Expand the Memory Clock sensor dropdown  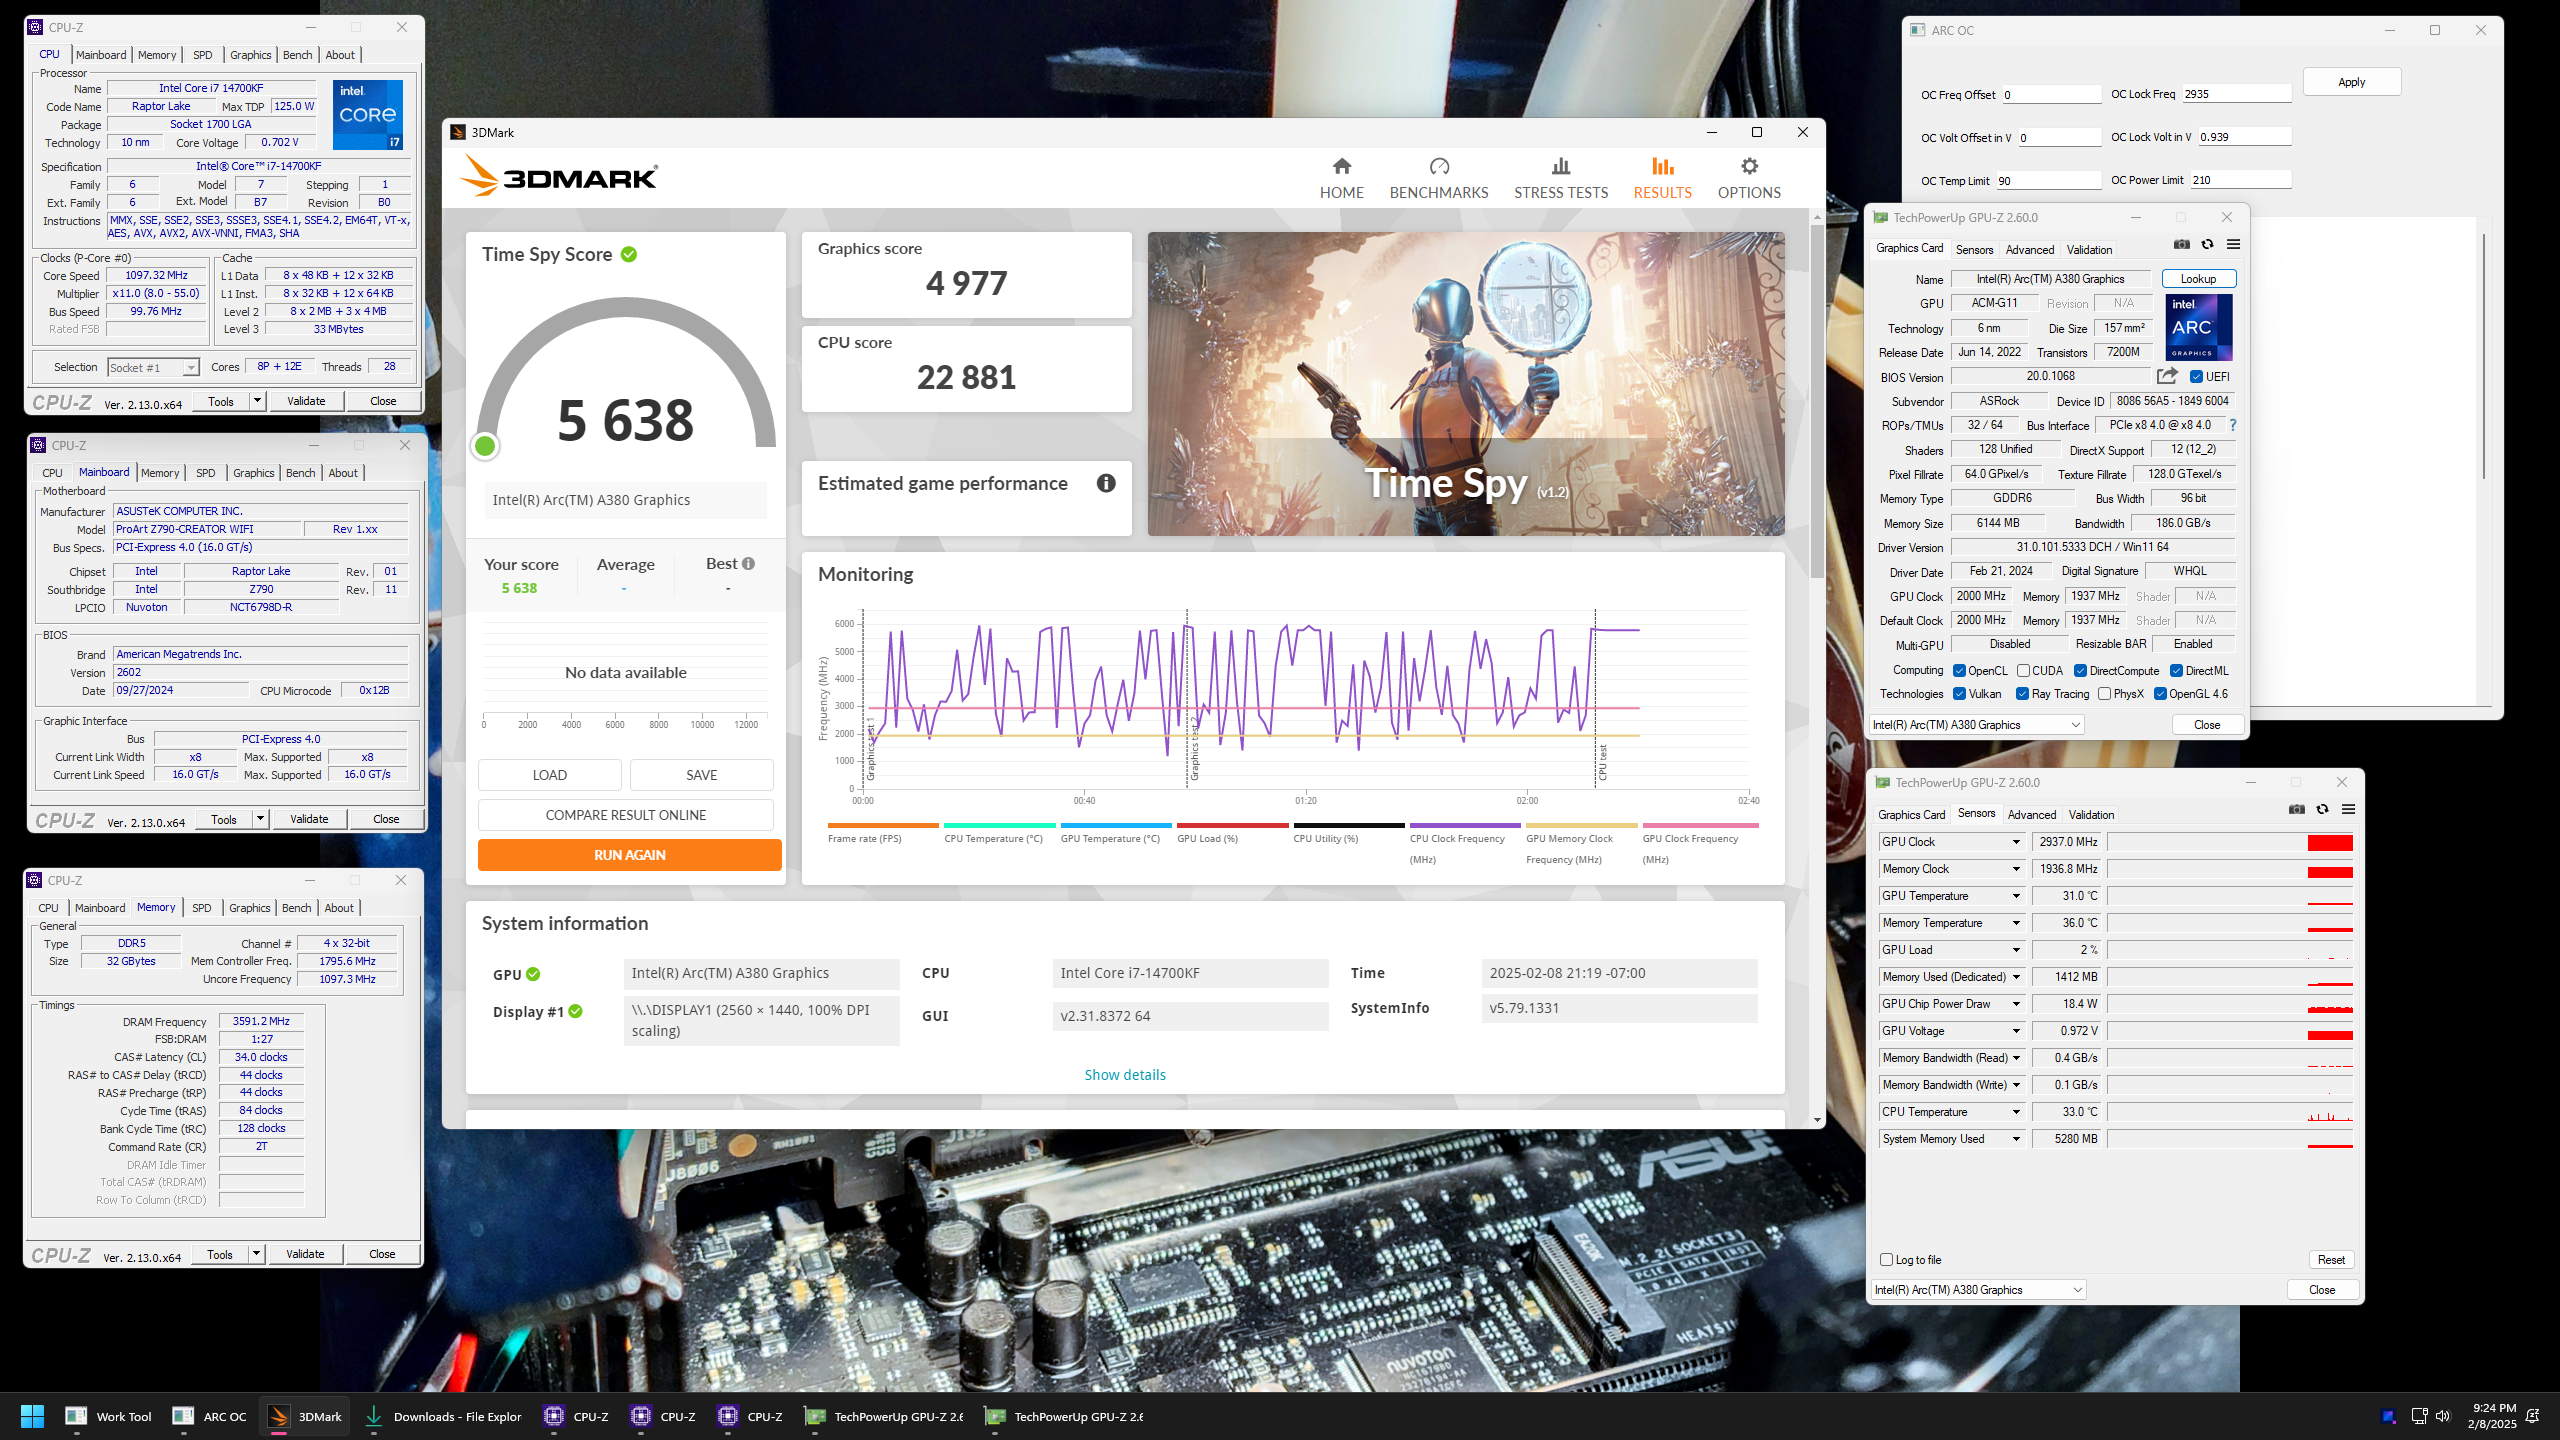2016,869
